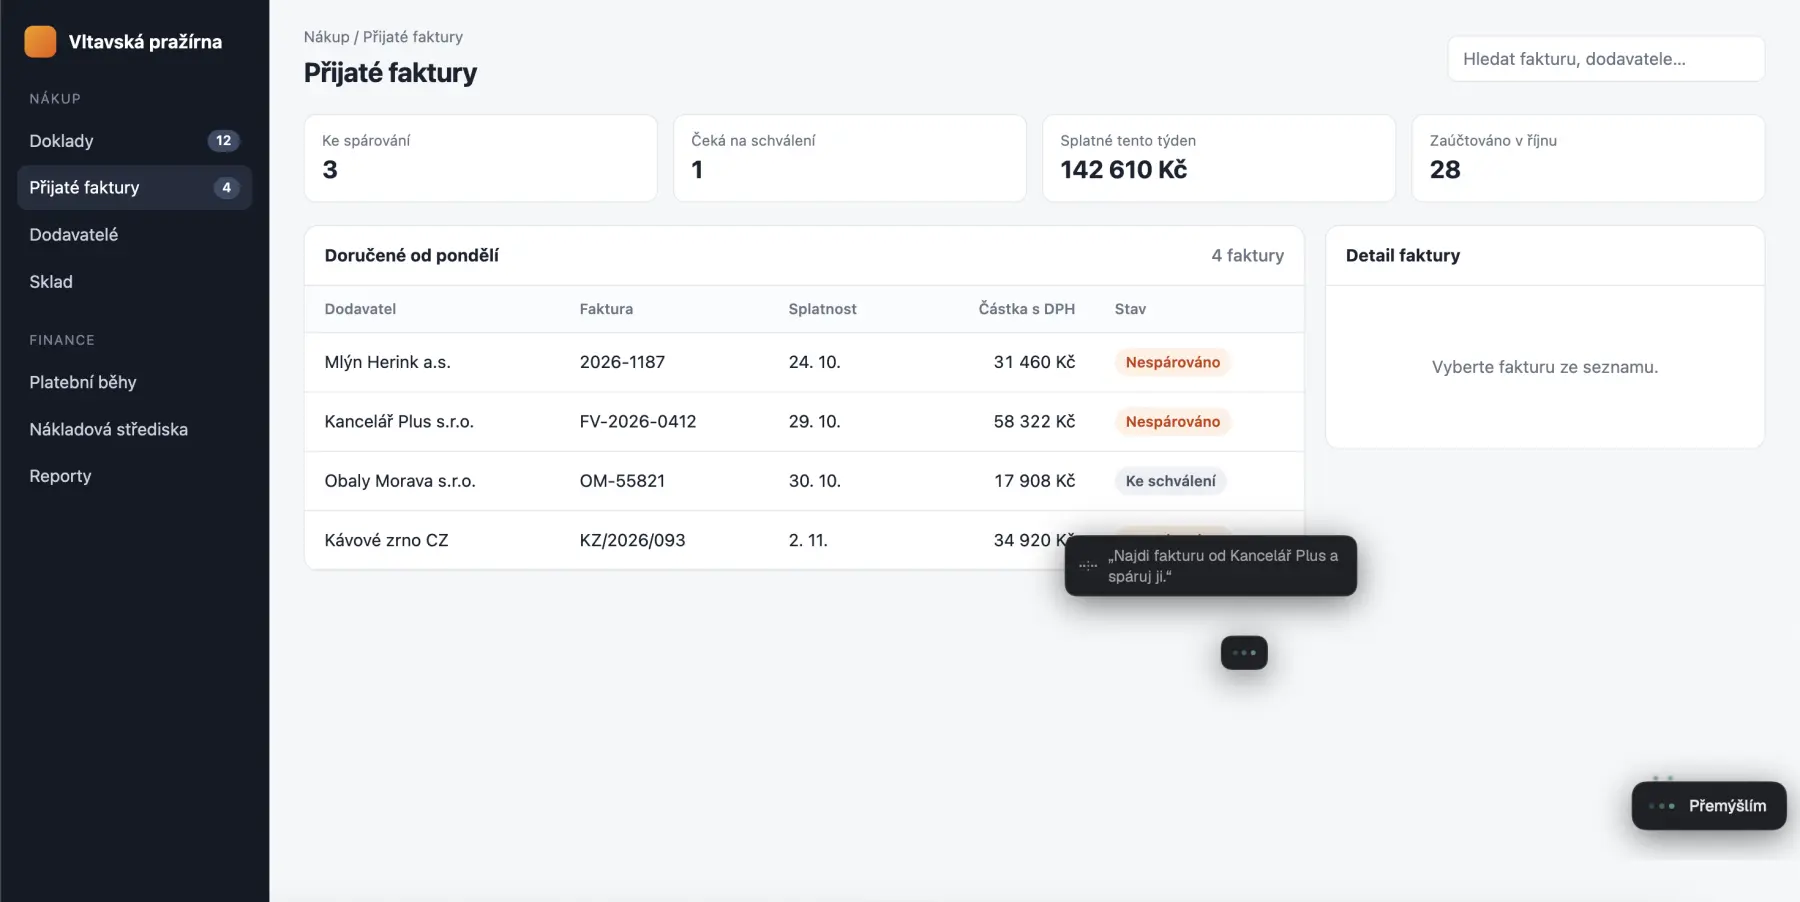Click the Ke schválení status badge
The image size is (1800, 902).
1170,481
